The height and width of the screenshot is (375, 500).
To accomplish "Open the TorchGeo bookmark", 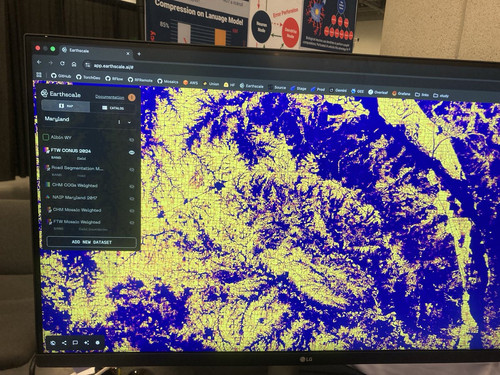I will tap(88, 77).
